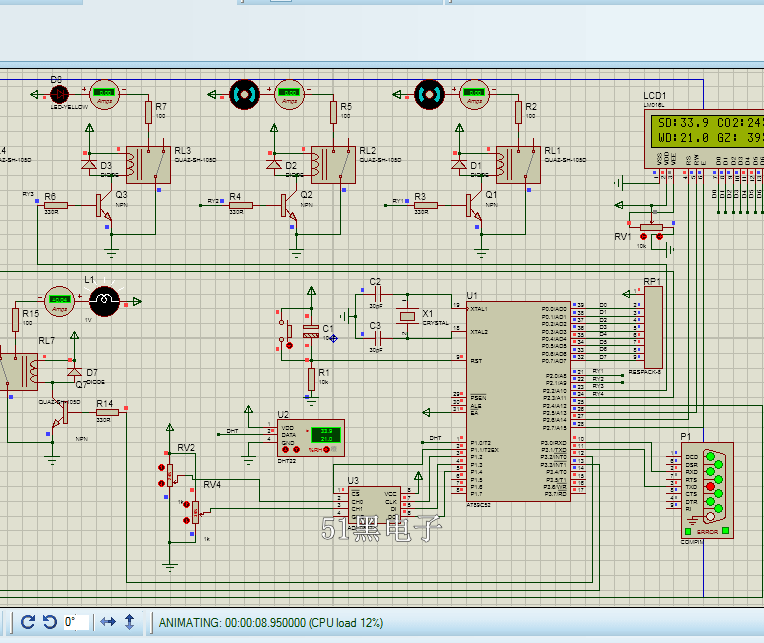Click the left red adjust button under RV1

tap(643, 236)
